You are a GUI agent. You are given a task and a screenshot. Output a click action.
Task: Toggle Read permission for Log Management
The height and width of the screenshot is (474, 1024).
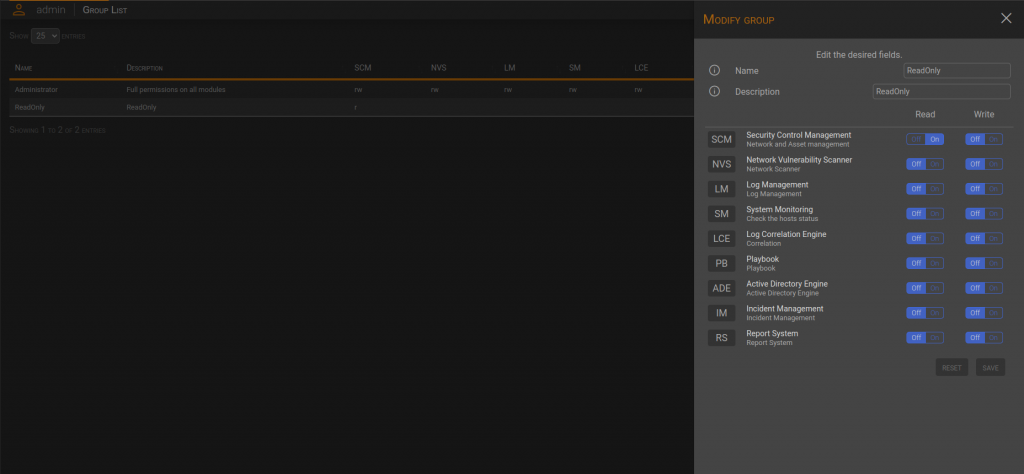pos(925,189)
